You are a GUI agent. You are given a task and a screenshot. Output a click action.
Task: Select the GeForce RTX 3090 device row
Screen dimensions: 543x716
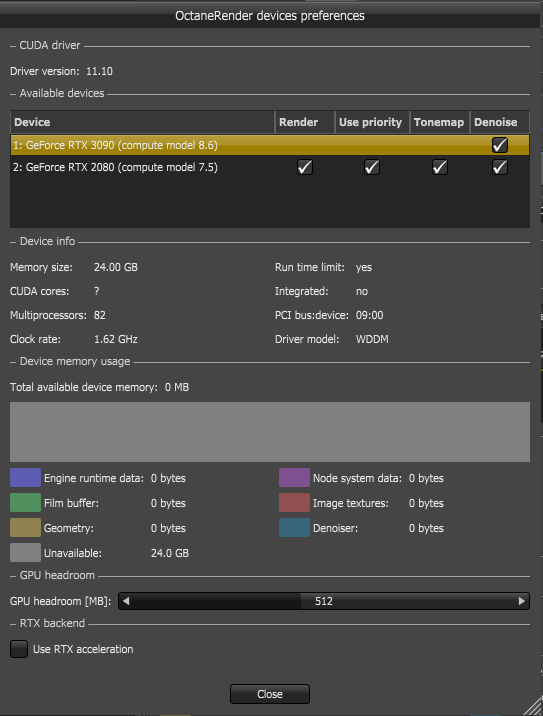(x=270, y=145)
